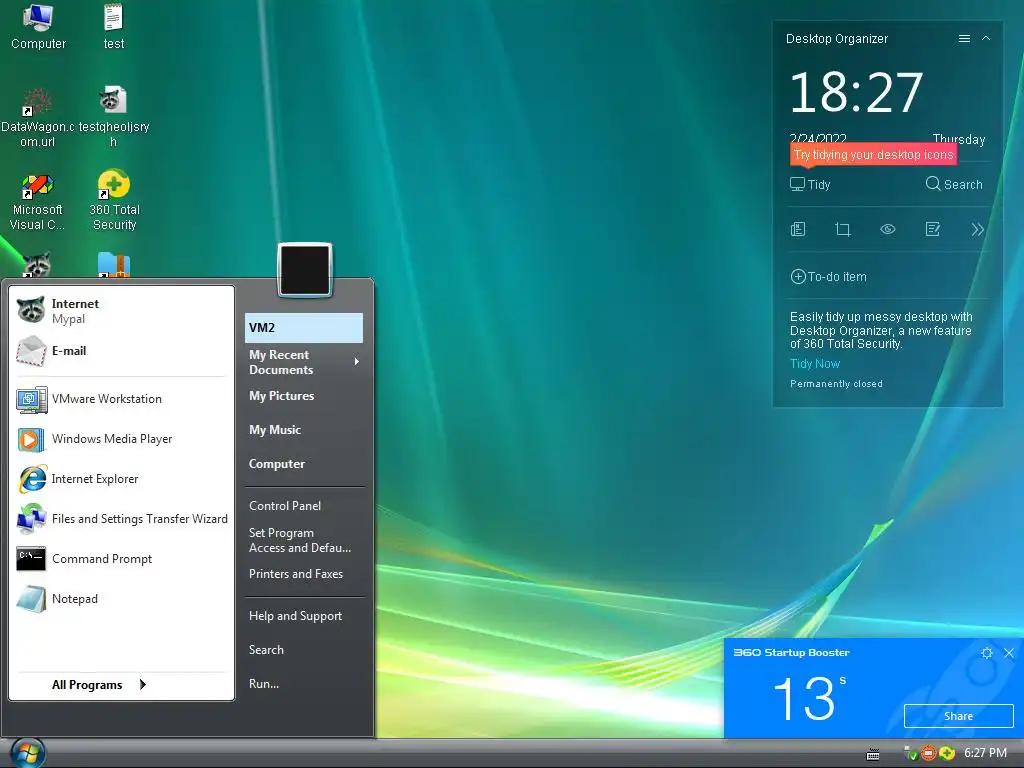Open Control Panel from Start menu
1024x768 pixels.
[x=304, y=505]
